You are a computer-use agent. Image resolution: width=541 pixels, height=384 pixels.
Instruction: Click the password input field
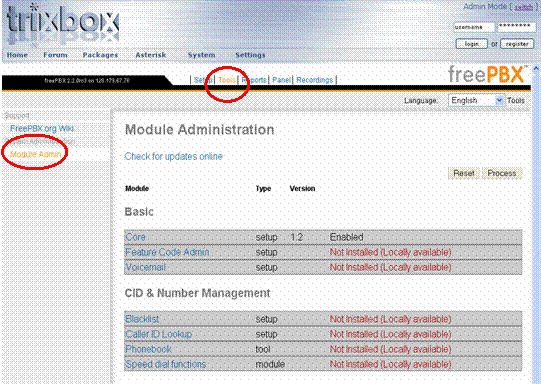(516, 27)
